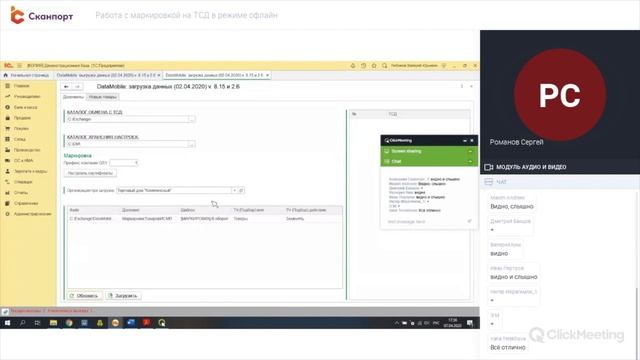
Task: Click the Документ column header in table
Action: (149, 210)
